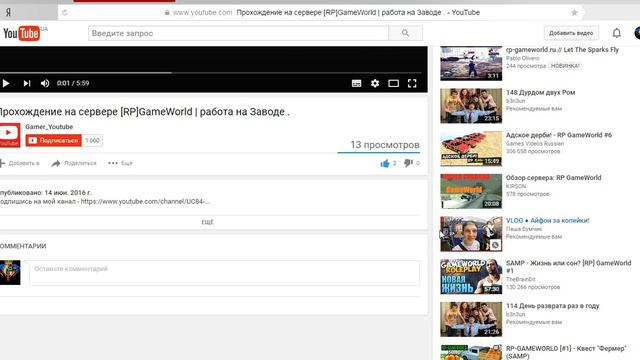The height and width of the screenshot is (360, 640).
Task: Toggle subtitles icon in the player
Action: coord(356,83)
